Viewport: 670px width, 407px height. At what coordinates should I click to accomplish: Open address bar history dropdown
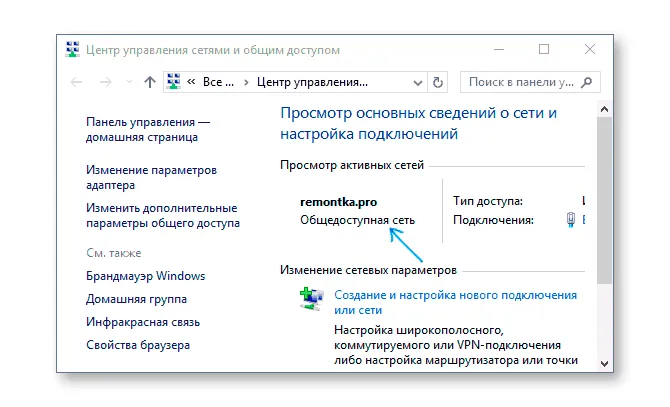pos(418,82)
